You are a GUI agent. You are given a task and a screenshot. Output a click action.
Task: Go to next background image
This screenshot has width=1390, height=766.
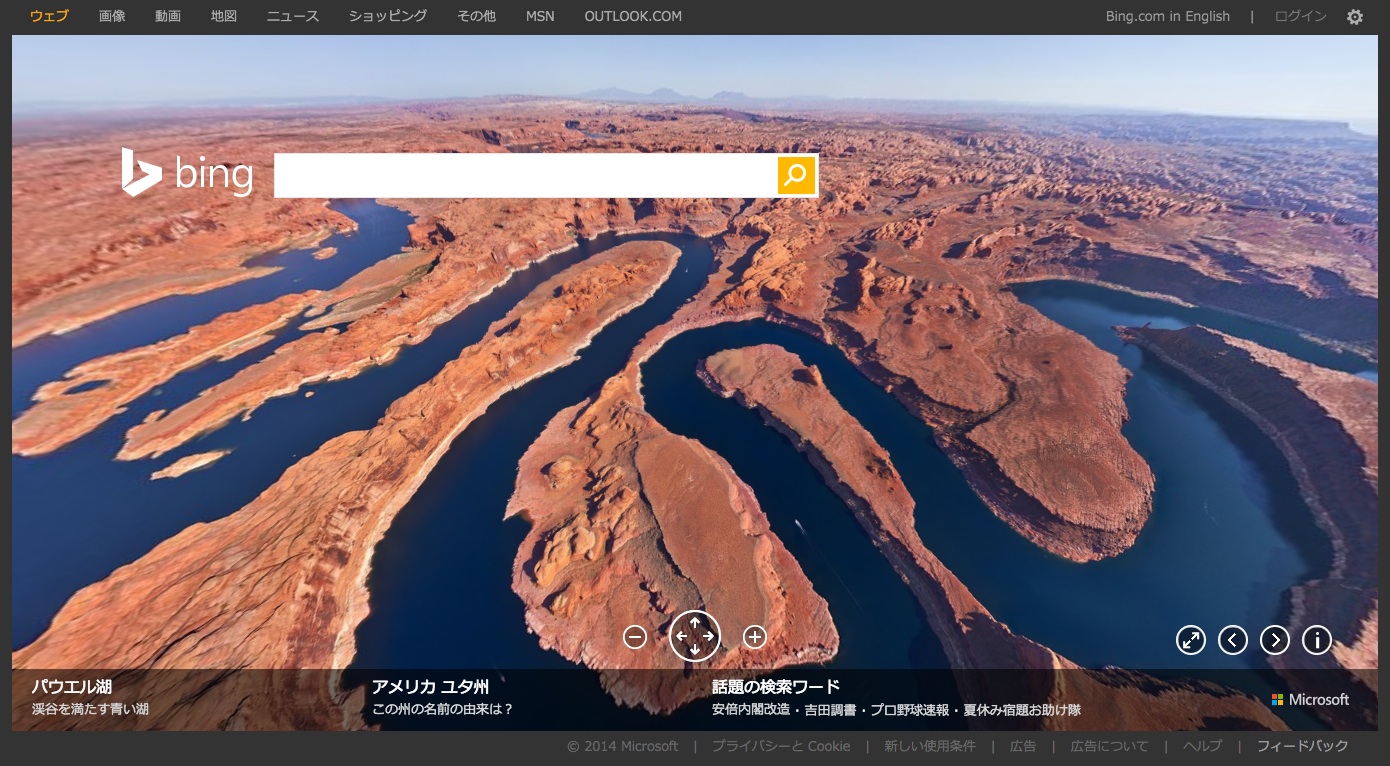(1275, 640)
